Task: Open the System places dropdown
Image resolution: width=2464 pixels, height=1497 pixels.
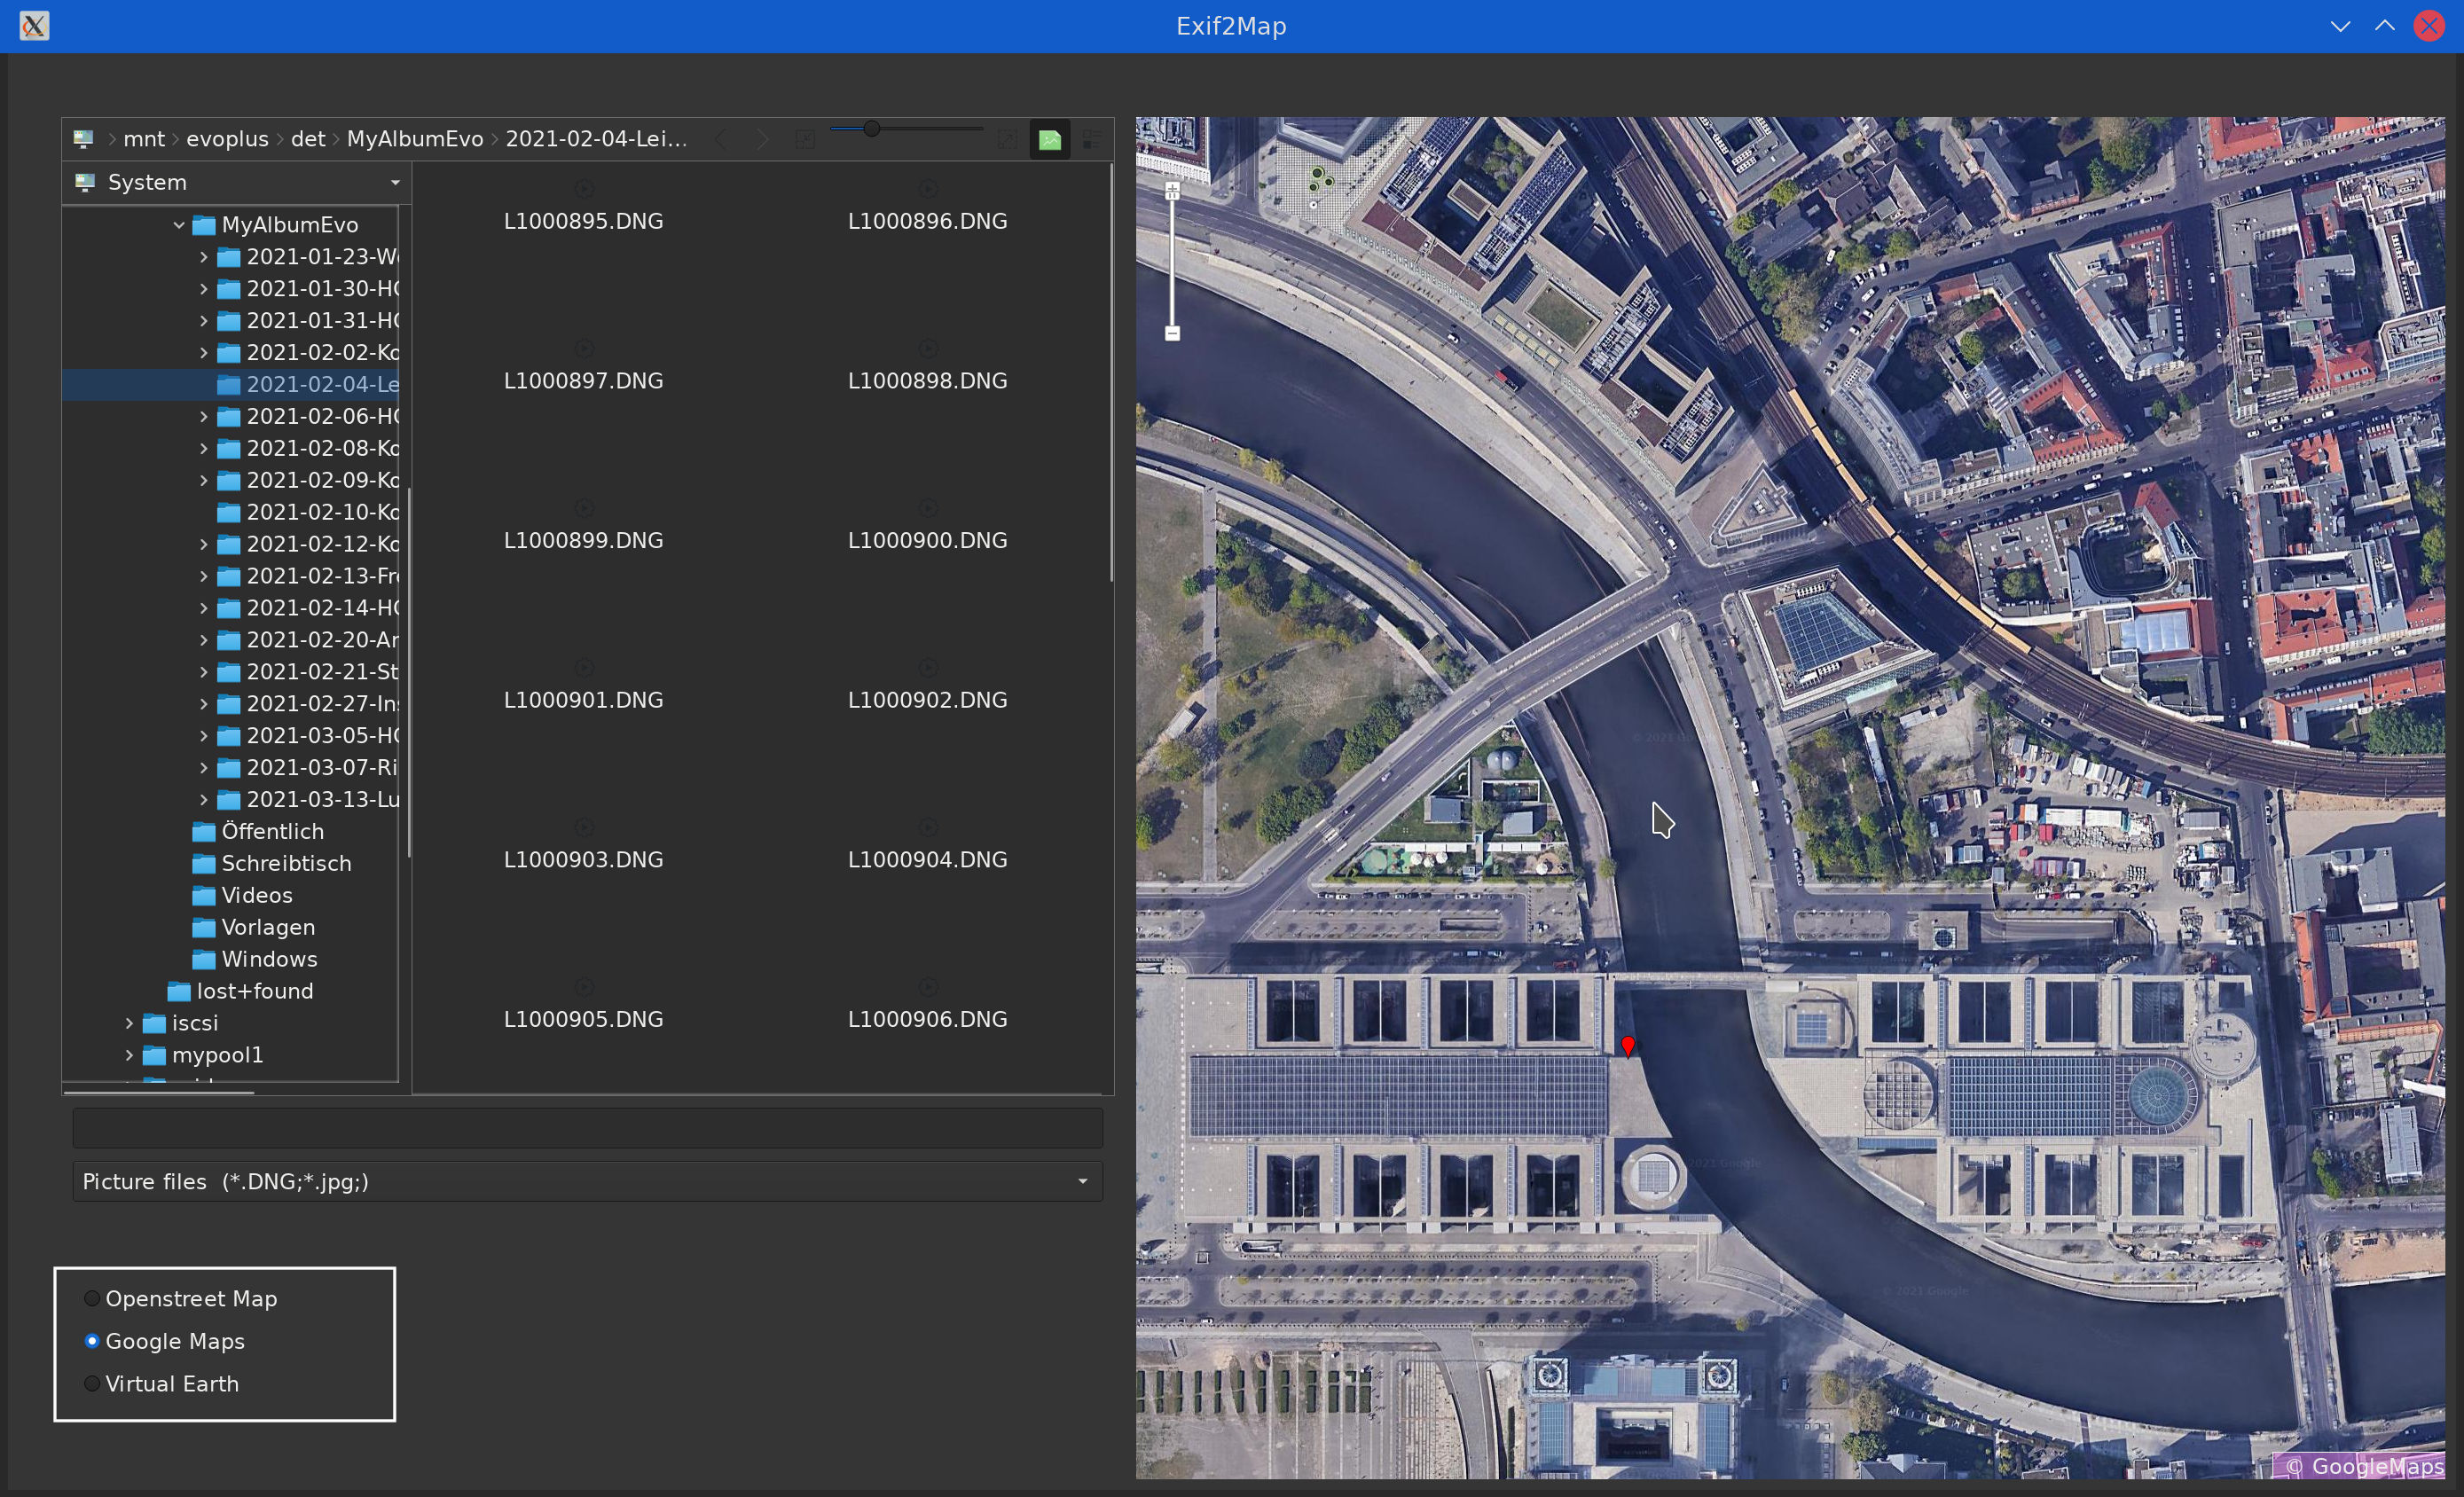Action: [x=237, y=182]
